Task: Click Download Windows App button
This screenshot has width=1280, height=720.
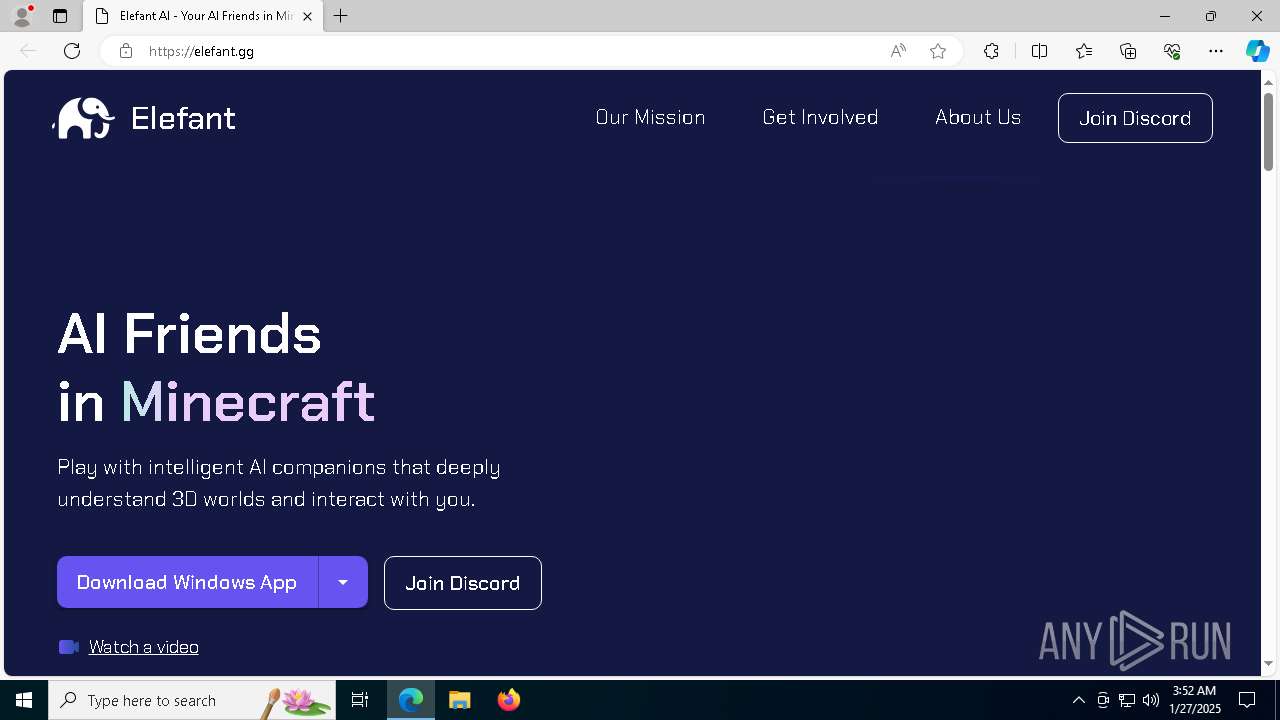Action: tap(187, 582)
